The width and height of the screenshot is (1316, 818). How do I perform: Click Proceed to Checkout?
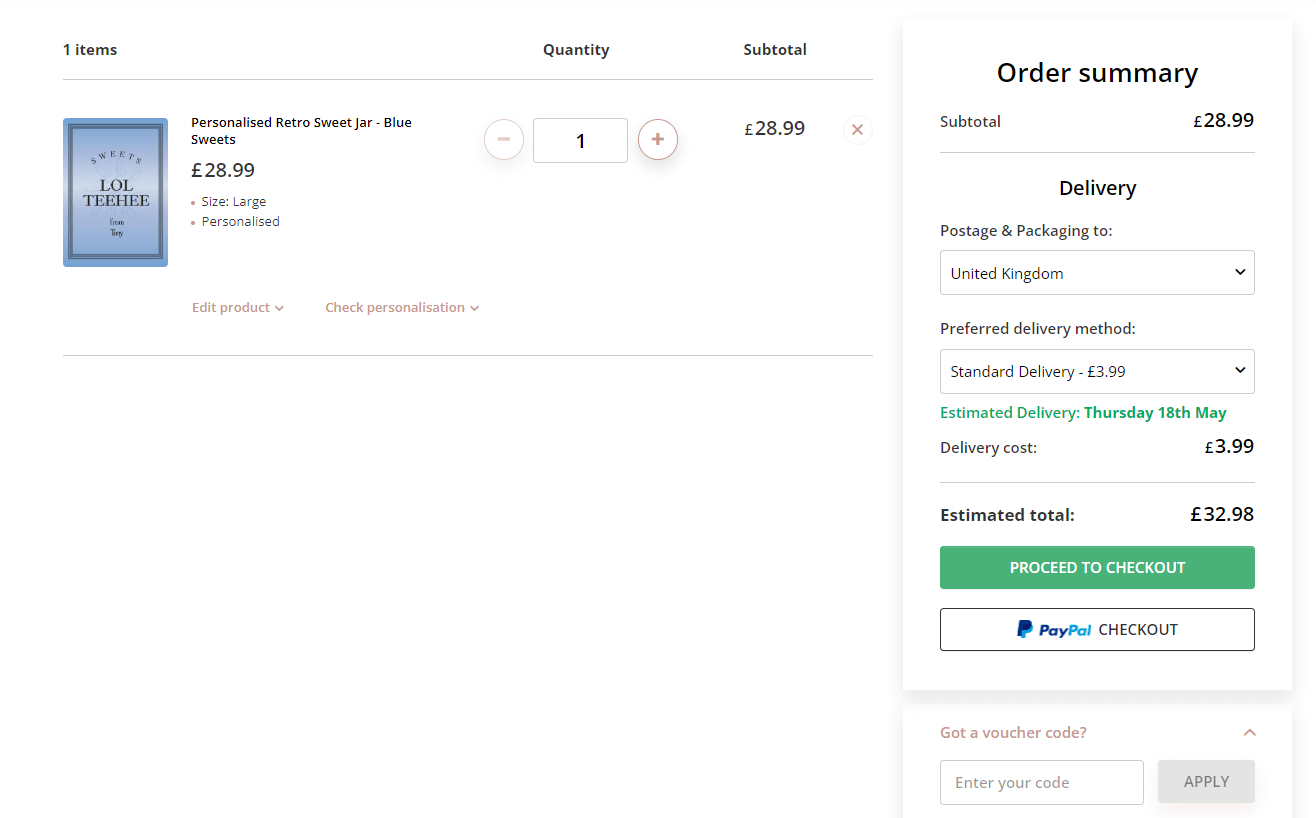1097,567
